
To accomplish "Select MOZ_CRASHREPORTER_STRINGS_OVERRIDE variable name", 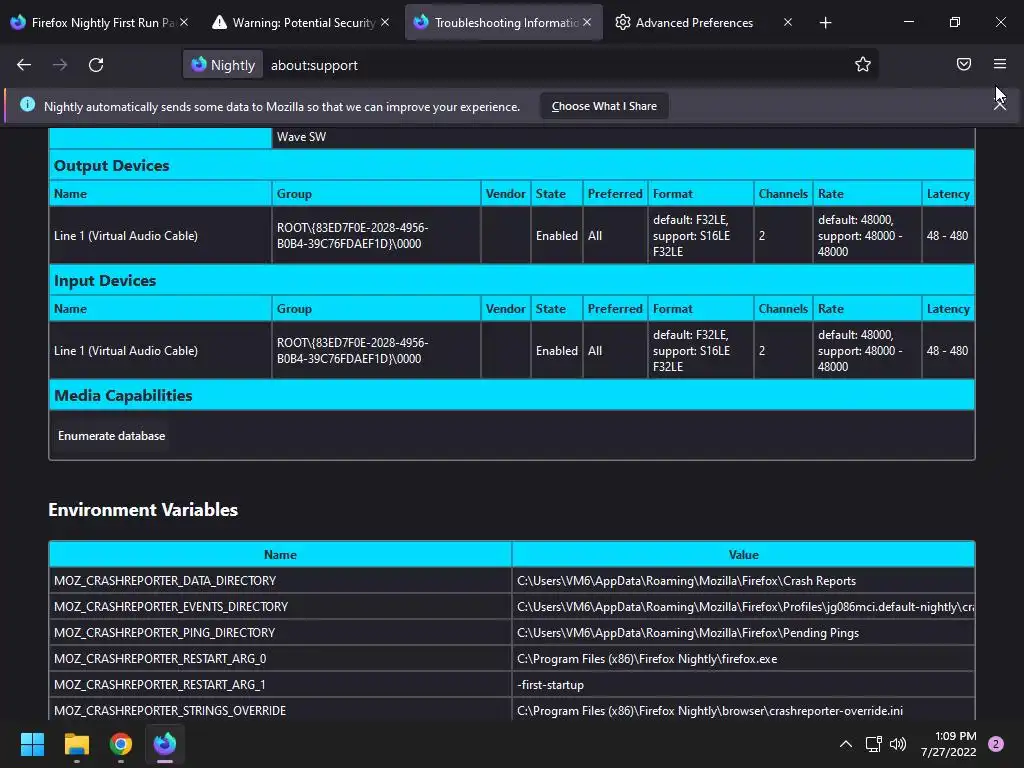I will pos(170,711).
